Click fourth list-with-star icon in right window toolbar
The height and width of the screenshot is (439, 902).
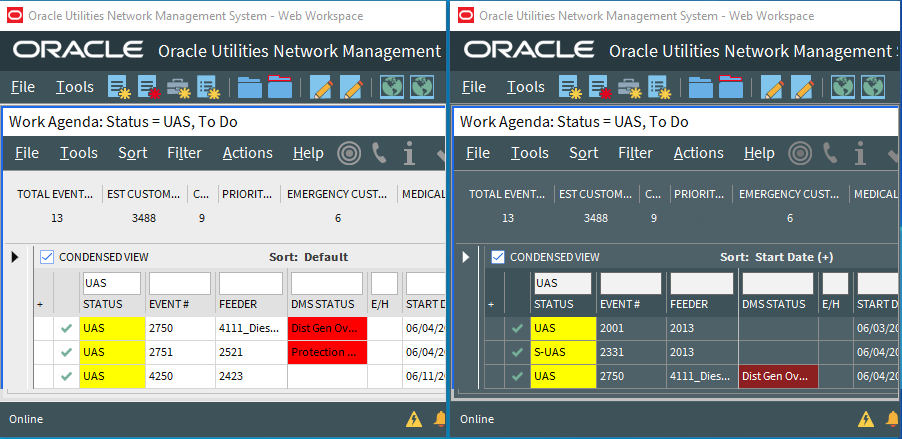pyautogui.click(x=660, y=87)
